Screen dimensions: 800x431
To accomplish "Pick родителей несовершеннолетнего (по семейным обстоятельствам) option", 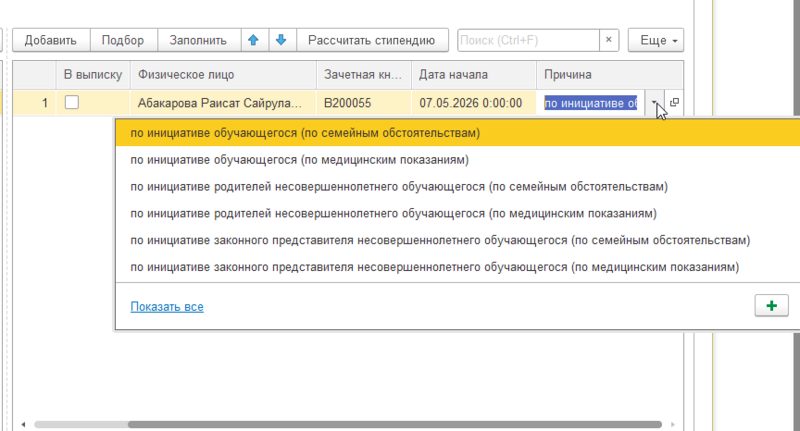I will 458,187.
